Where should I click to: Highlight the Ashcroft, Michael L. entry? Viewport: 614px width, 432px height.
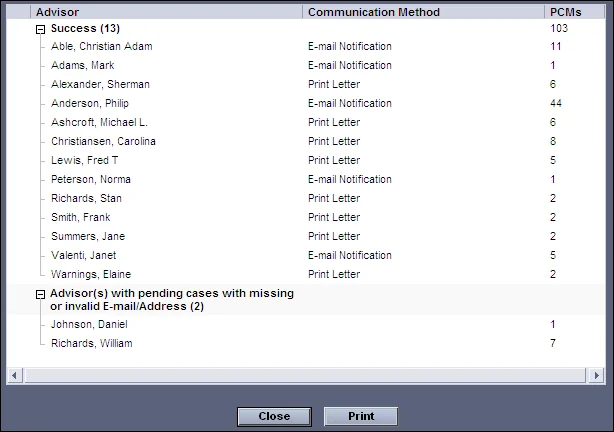[99, 122]
